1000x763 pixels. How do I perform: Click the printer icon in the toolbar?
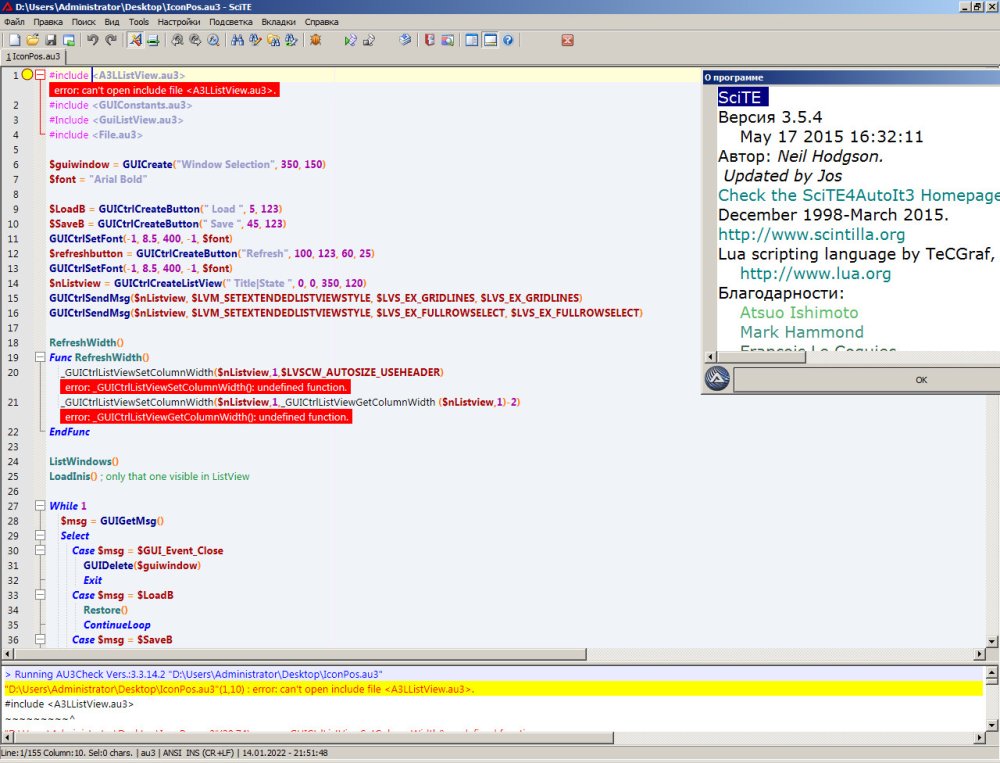click(x=154, y=40)
